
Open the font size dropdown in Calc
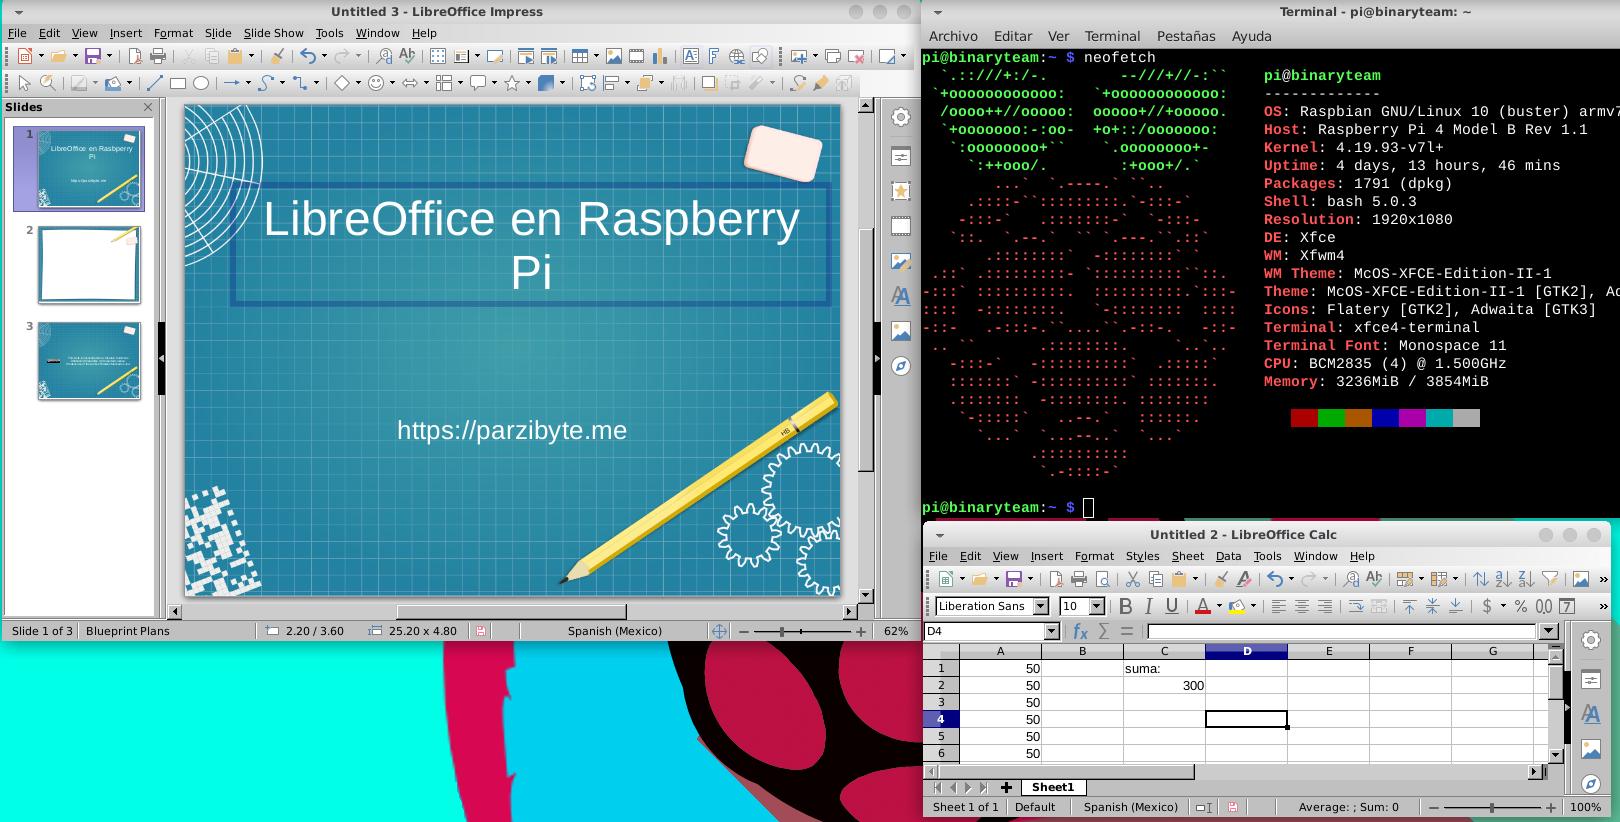click(x=1096, y=606)
